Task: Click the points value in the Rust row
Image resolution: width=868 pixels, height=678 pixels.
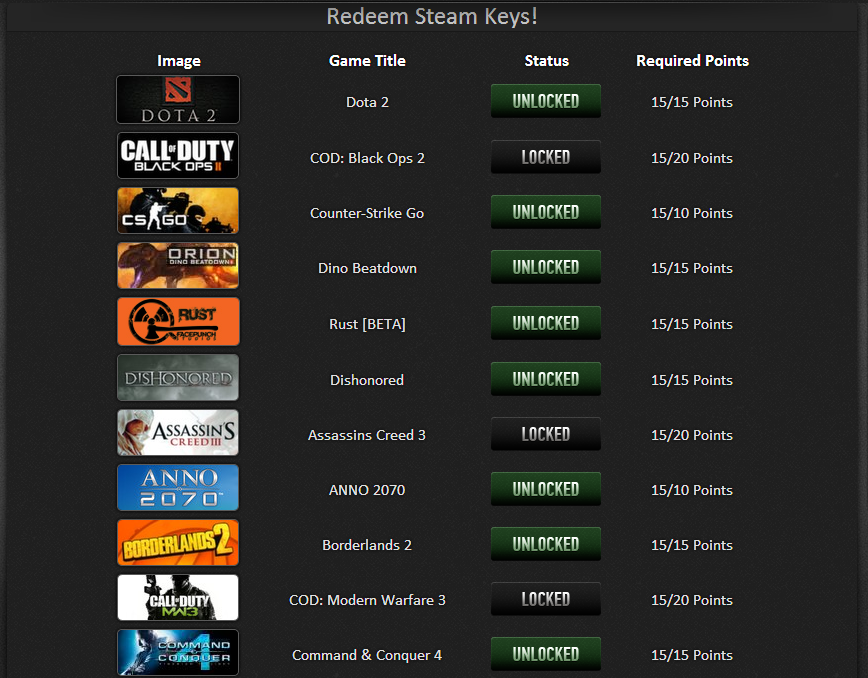Action: point(692,324)
